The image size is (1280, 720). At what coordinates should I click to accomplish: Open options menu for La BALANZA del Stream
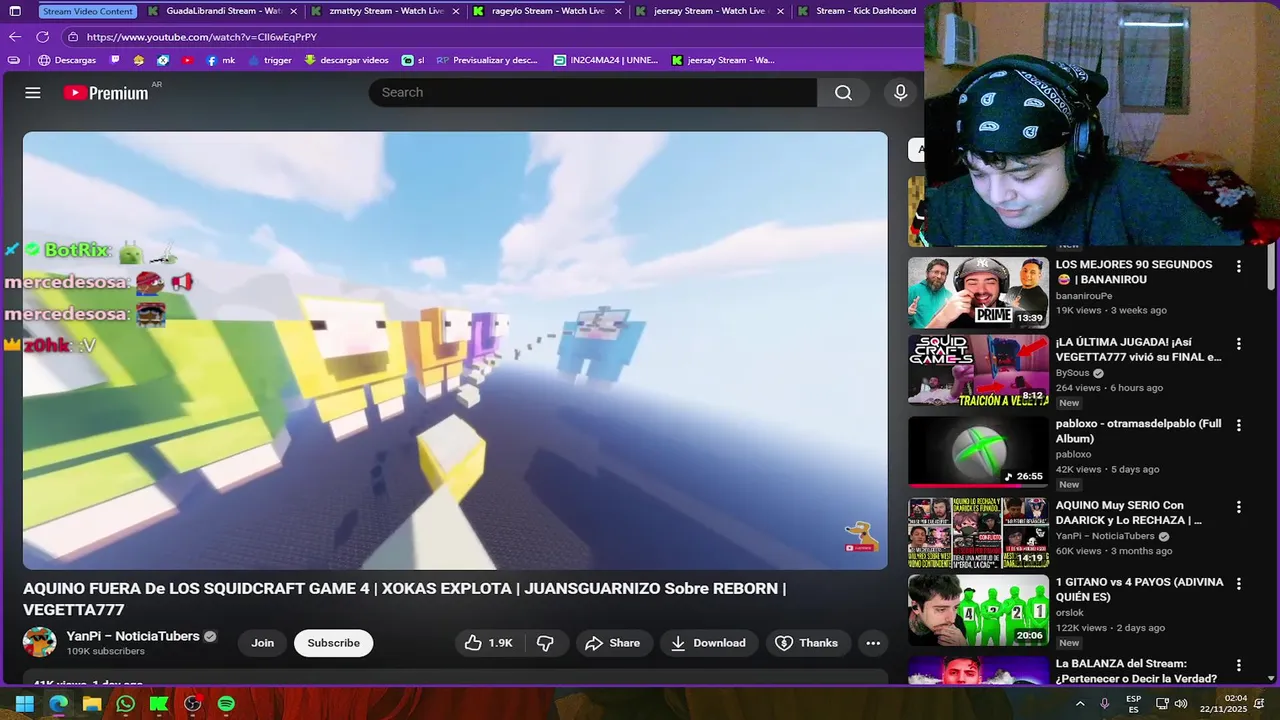[x=1238, y=665]
